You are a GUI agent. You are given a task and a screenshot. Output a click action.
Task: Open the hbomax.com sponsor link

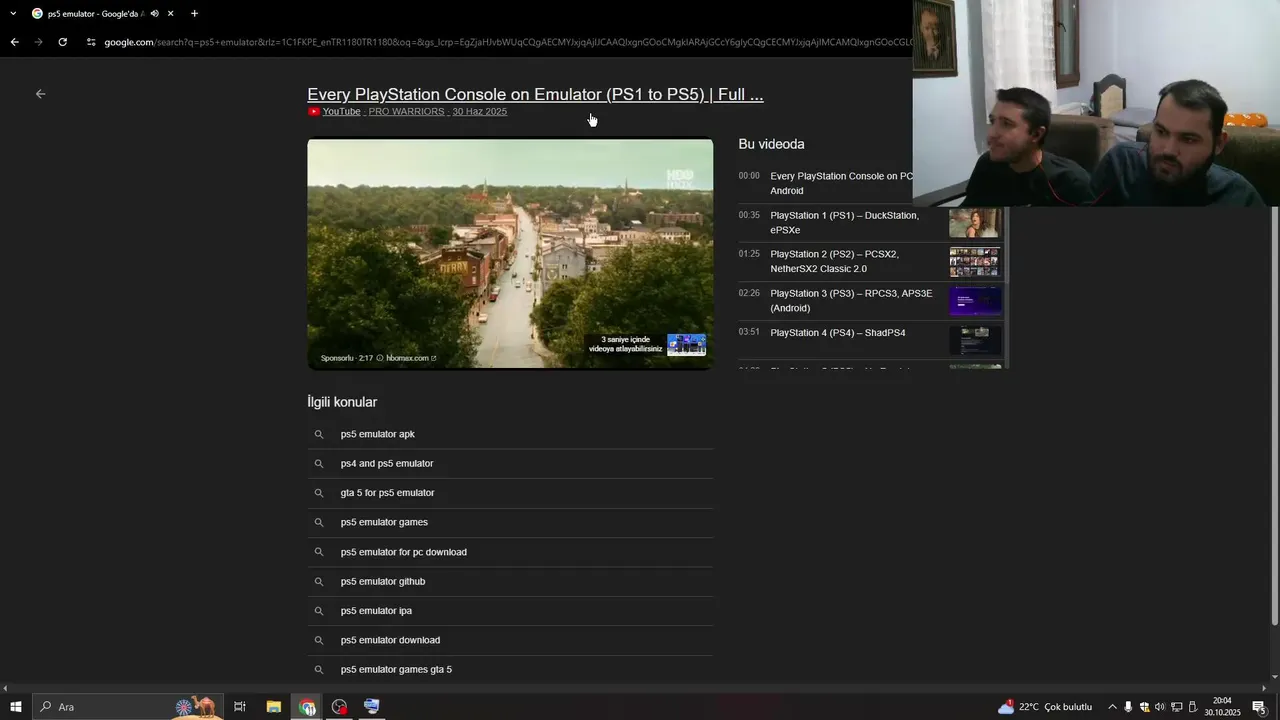click(411, 358)
